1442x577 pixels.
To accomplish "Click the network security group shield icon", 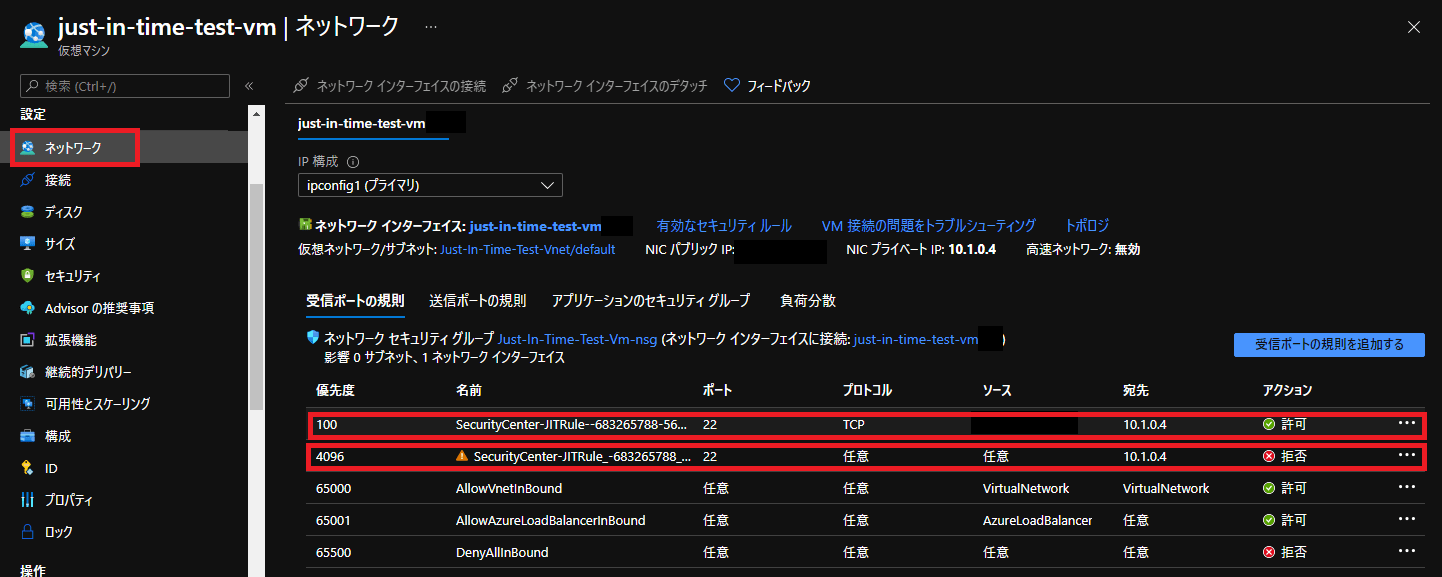I will point(313,339).
